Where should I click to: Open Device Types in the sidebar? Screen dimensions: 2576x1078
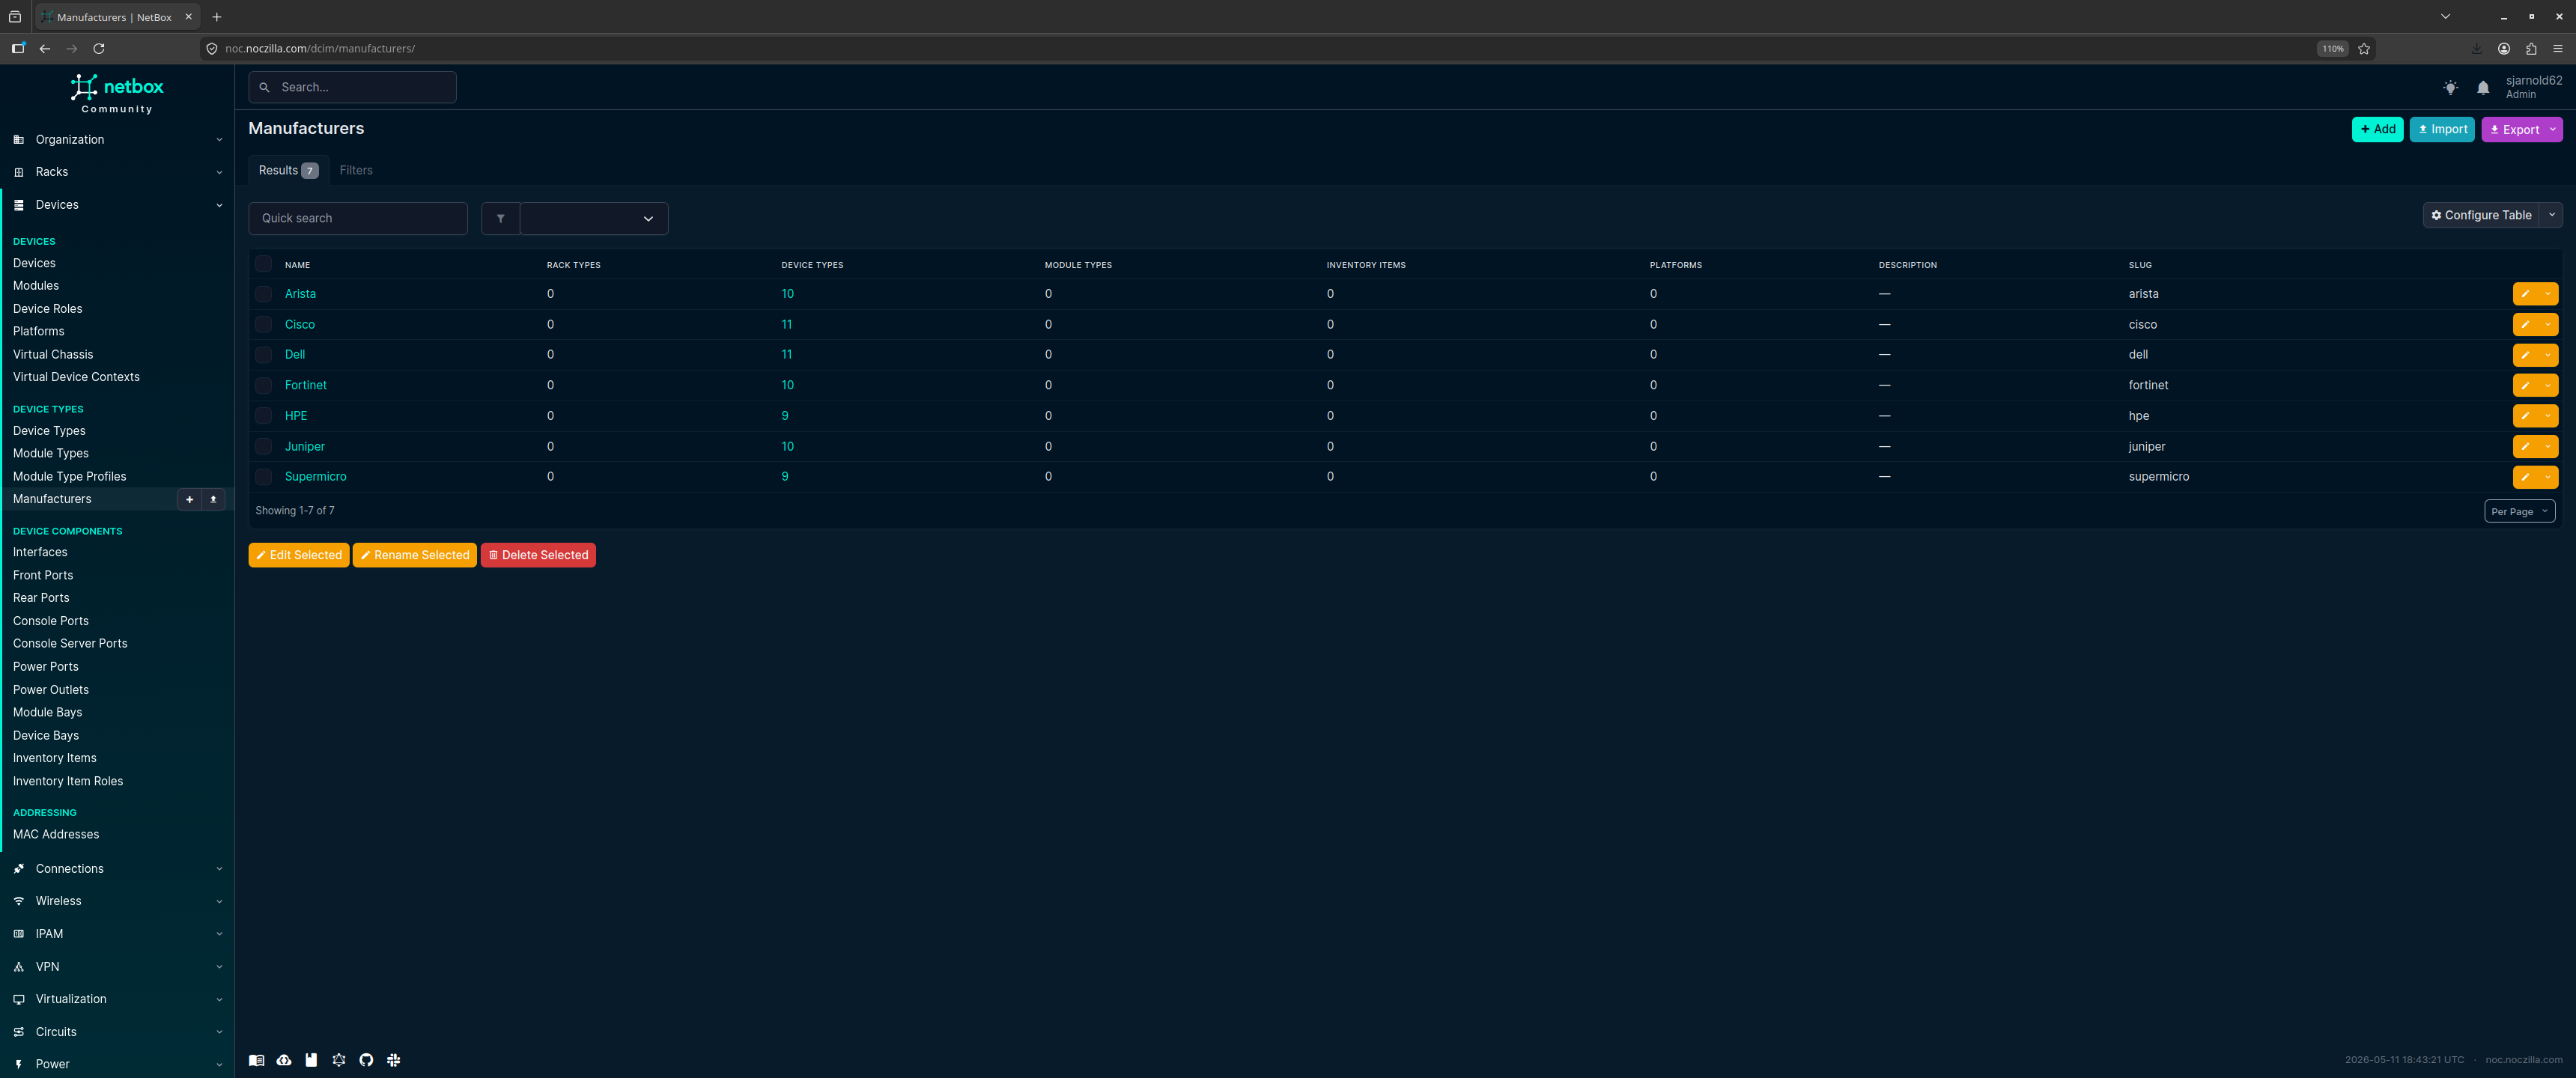(49, 431)
